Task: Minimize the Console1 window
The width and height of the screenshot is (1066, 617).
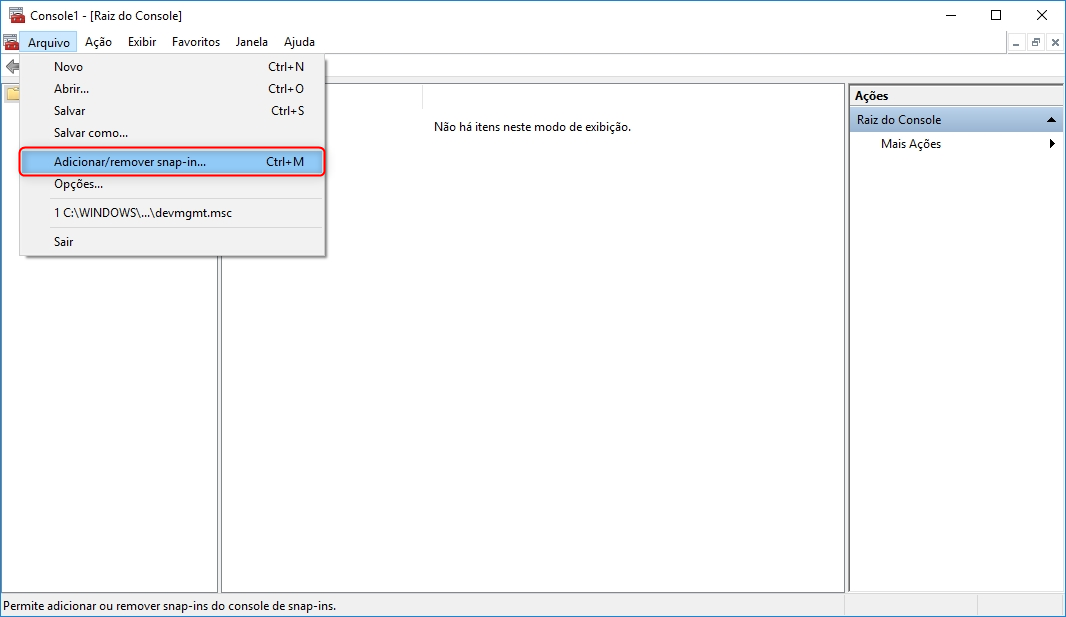Action: [x=950, y=15]
